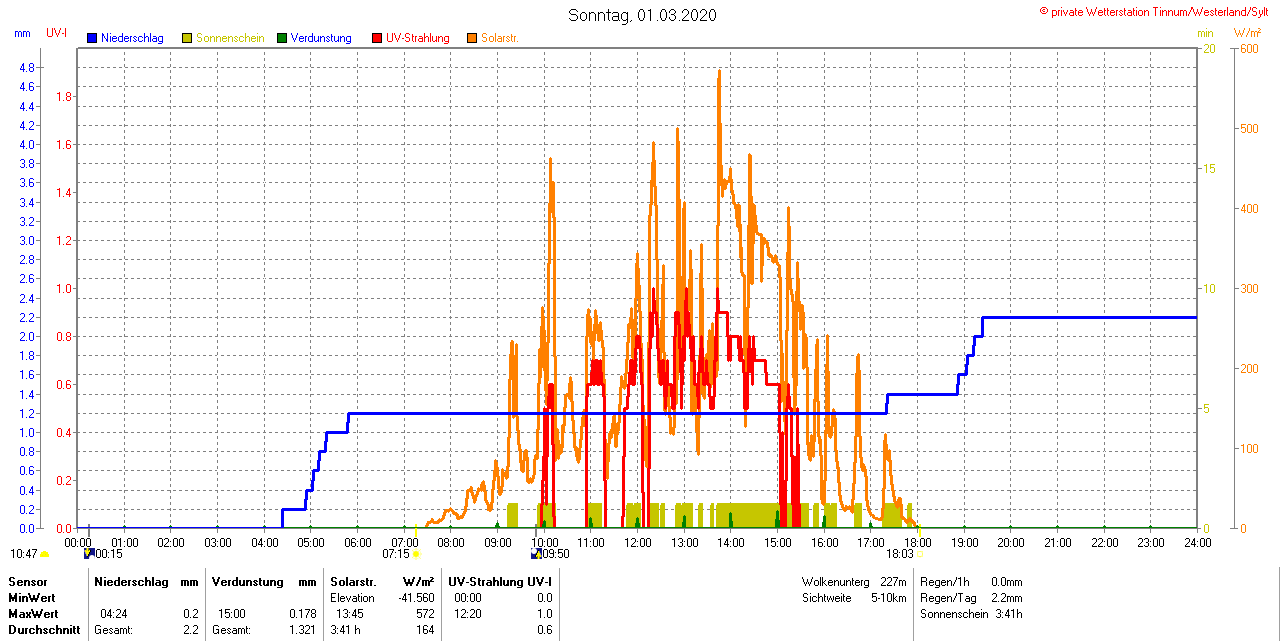Click the Niederschlag max time 04:24

coord(113,613)
